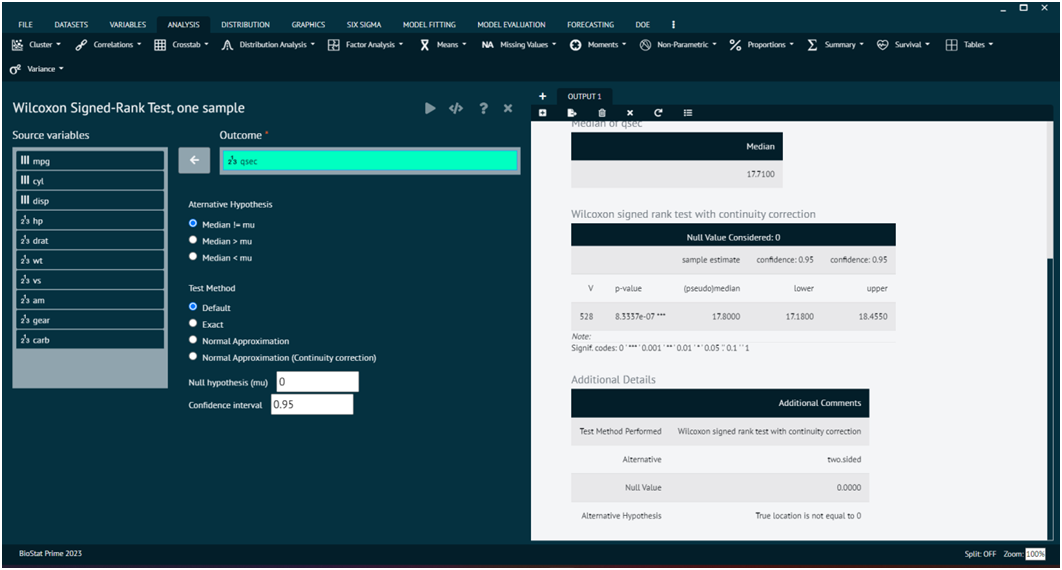Viewport: 1062px width, 570px height.
Task: Select gear in Source variables
Action: pos(90,320)
